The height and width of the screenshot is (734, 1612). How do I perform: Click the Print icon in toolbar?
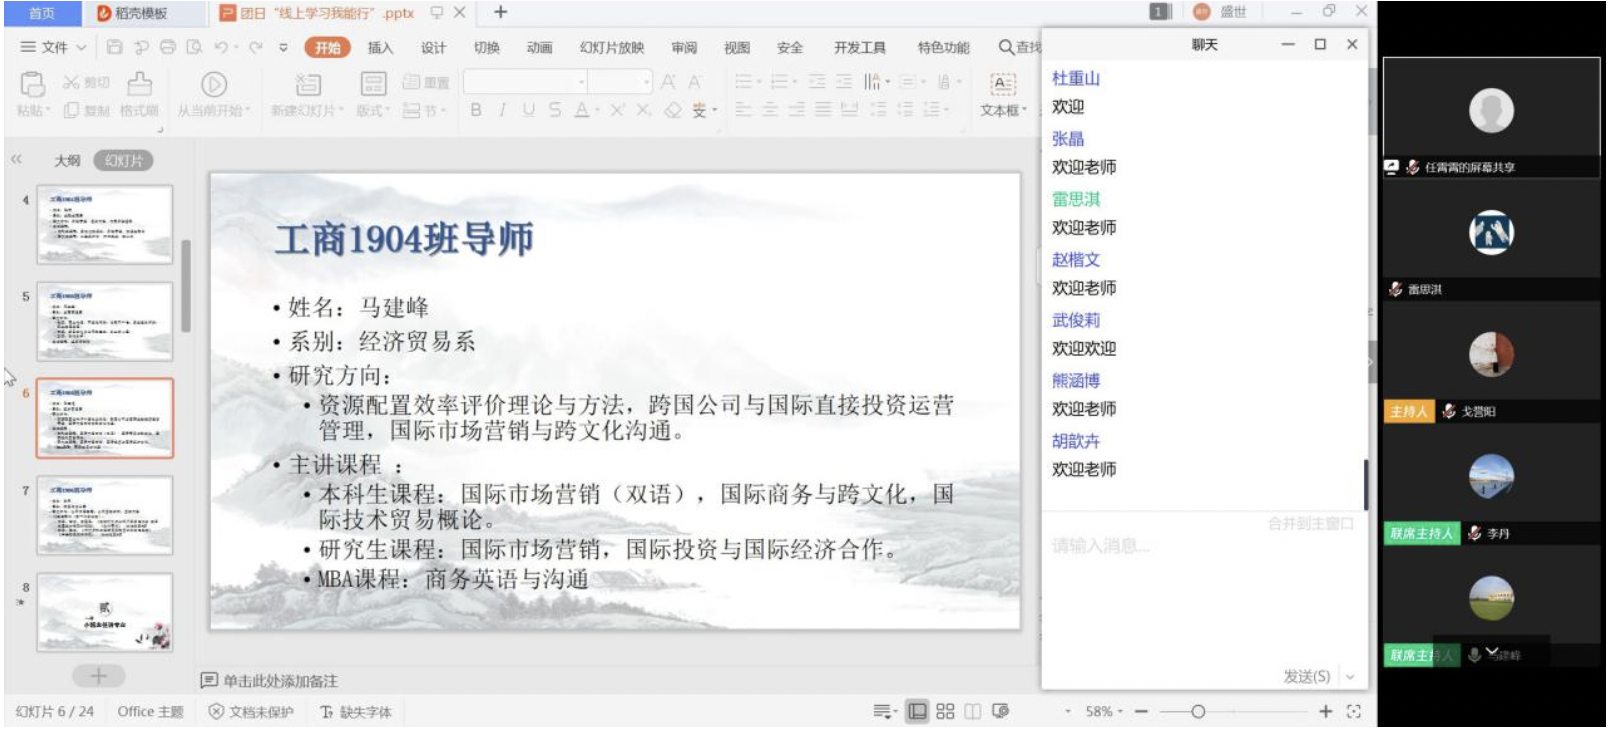(x=167, y=47)
